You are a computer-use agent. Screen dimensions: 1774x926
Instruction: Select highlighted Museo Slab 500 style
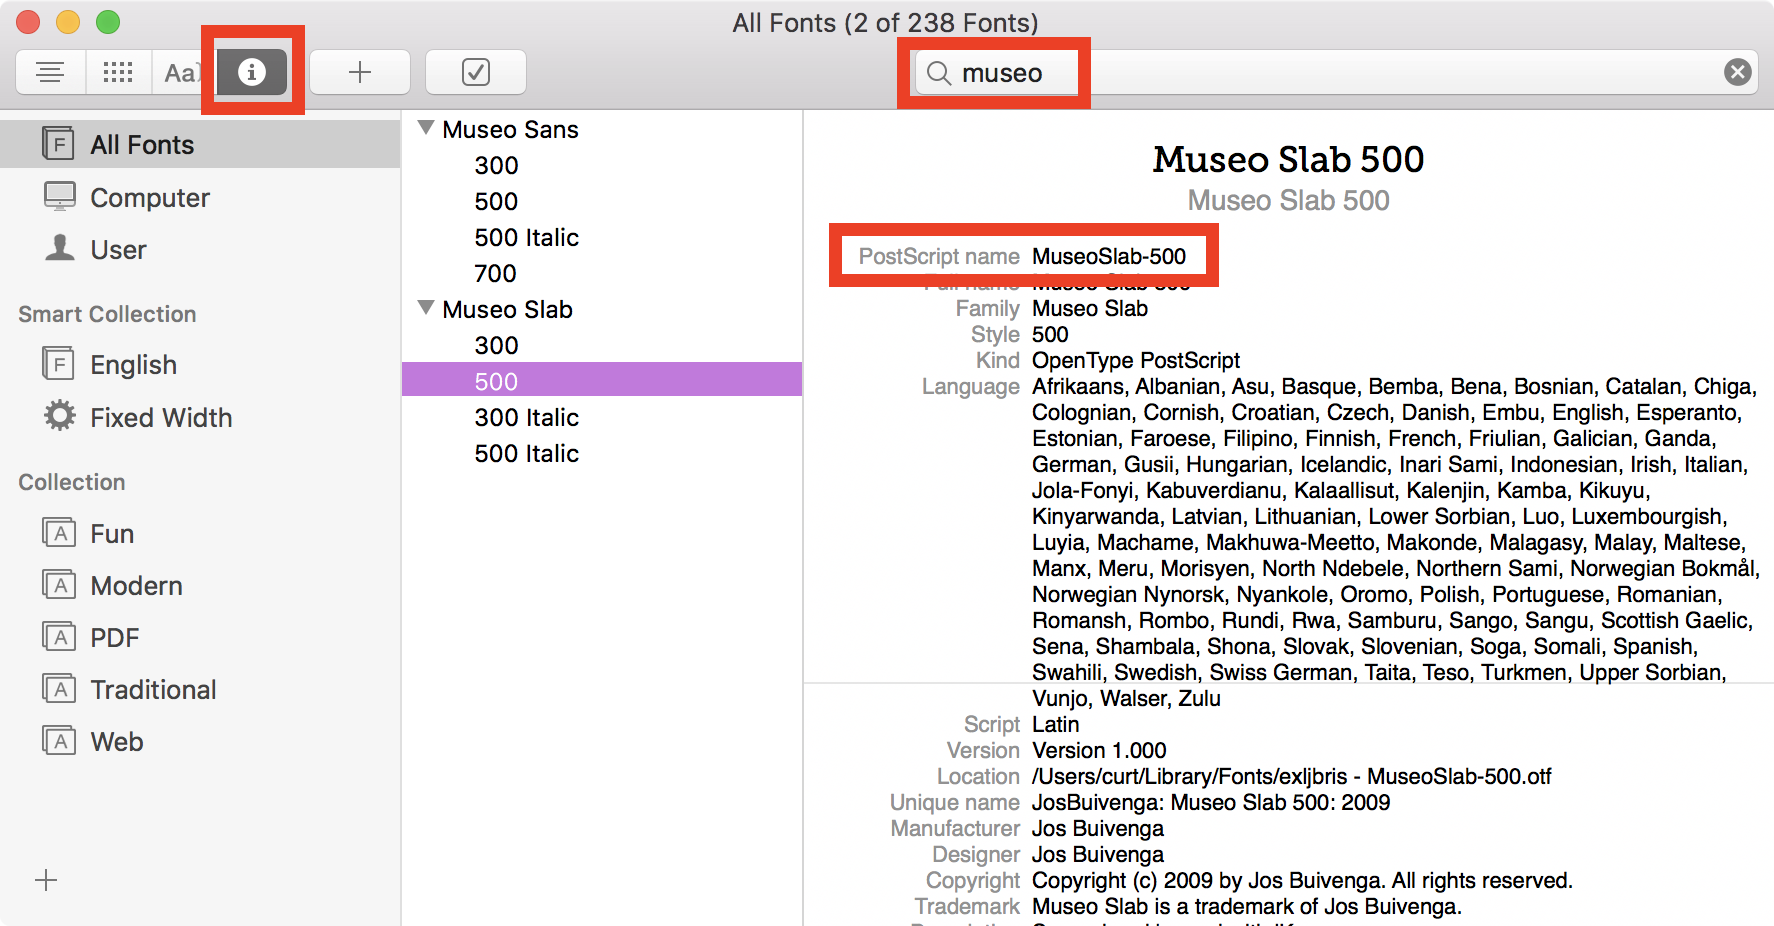click(602, 379)
